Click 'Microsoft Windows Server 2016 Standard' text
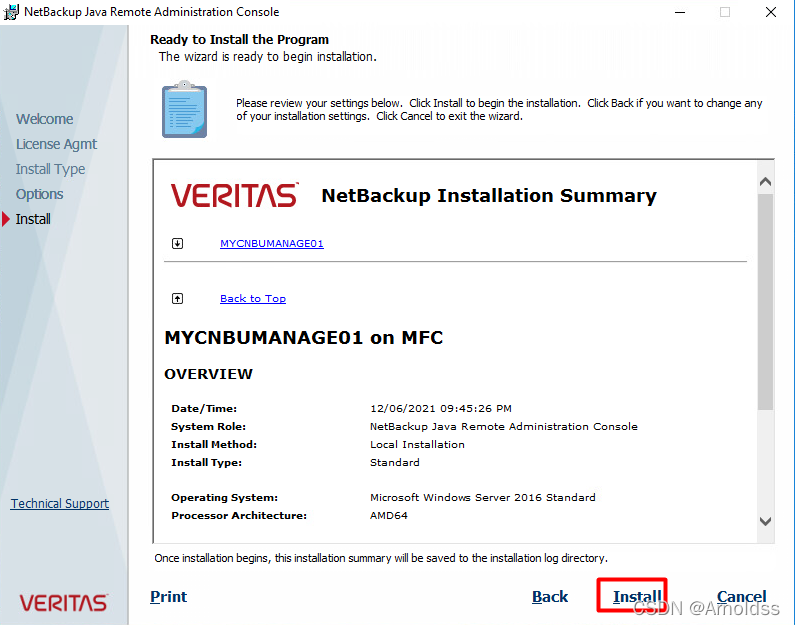 [483, 497]
